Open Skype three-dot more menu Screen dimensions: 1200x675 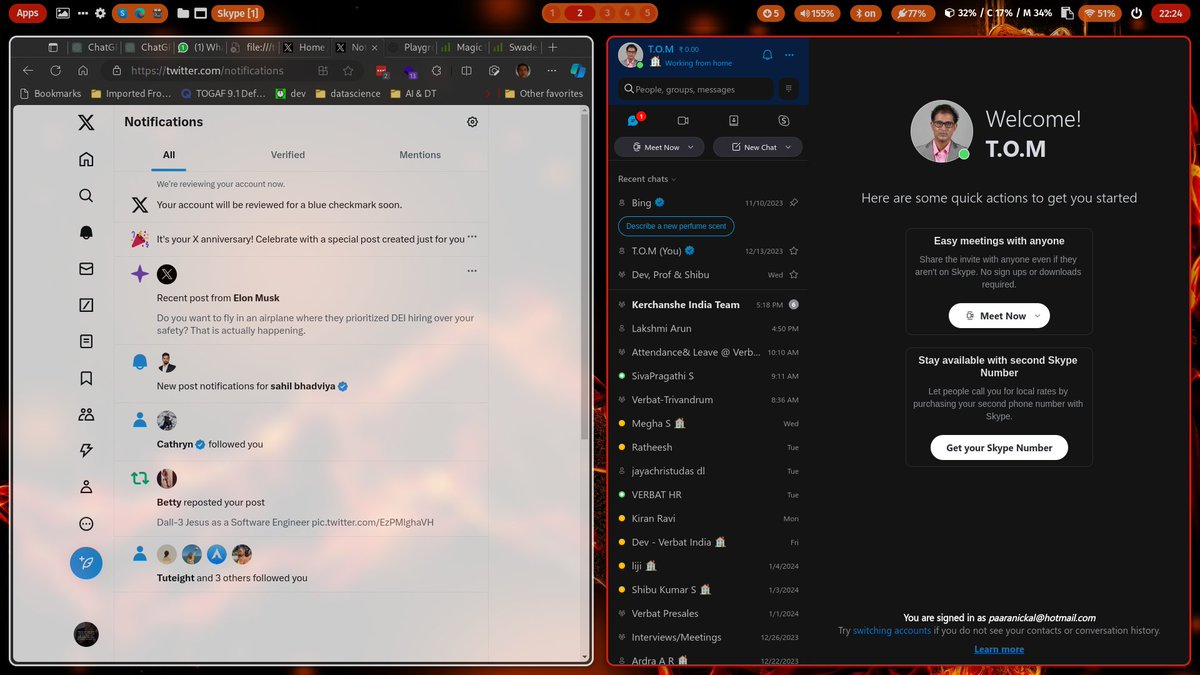point(789,55)
